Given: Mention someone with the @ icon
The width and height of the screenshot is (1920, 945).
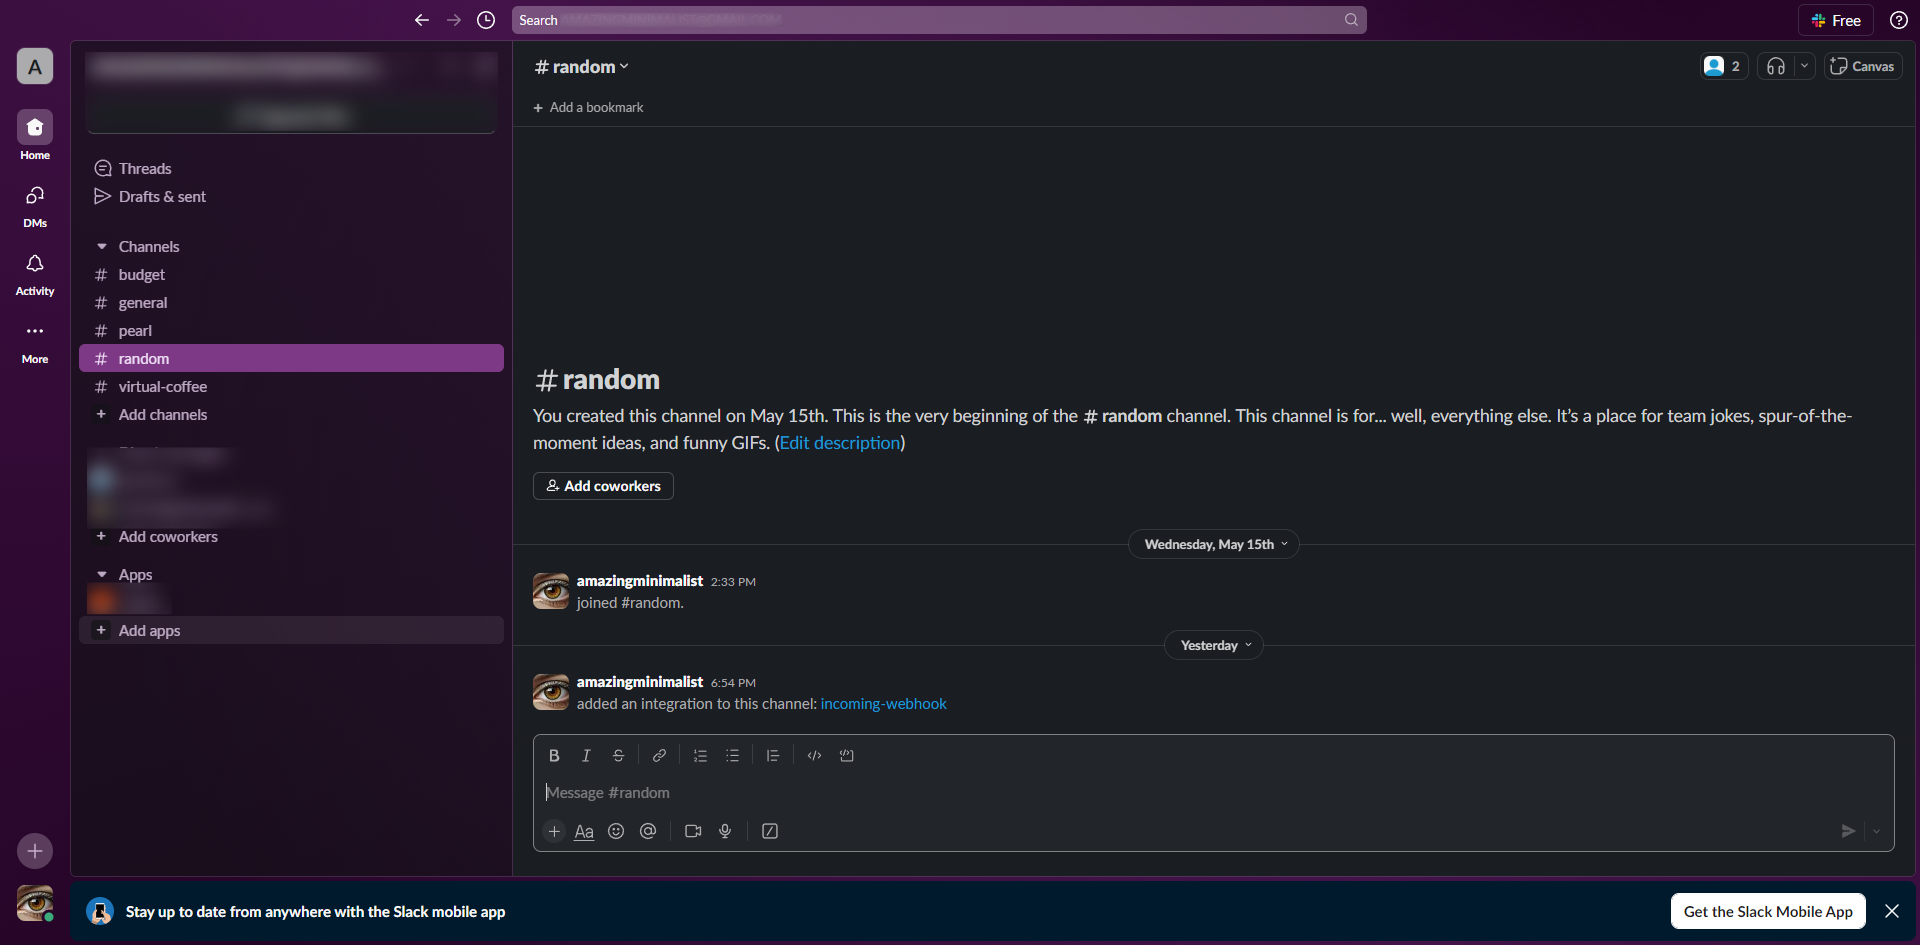Looking at the screenshot, I should click(x=648, y=831).
